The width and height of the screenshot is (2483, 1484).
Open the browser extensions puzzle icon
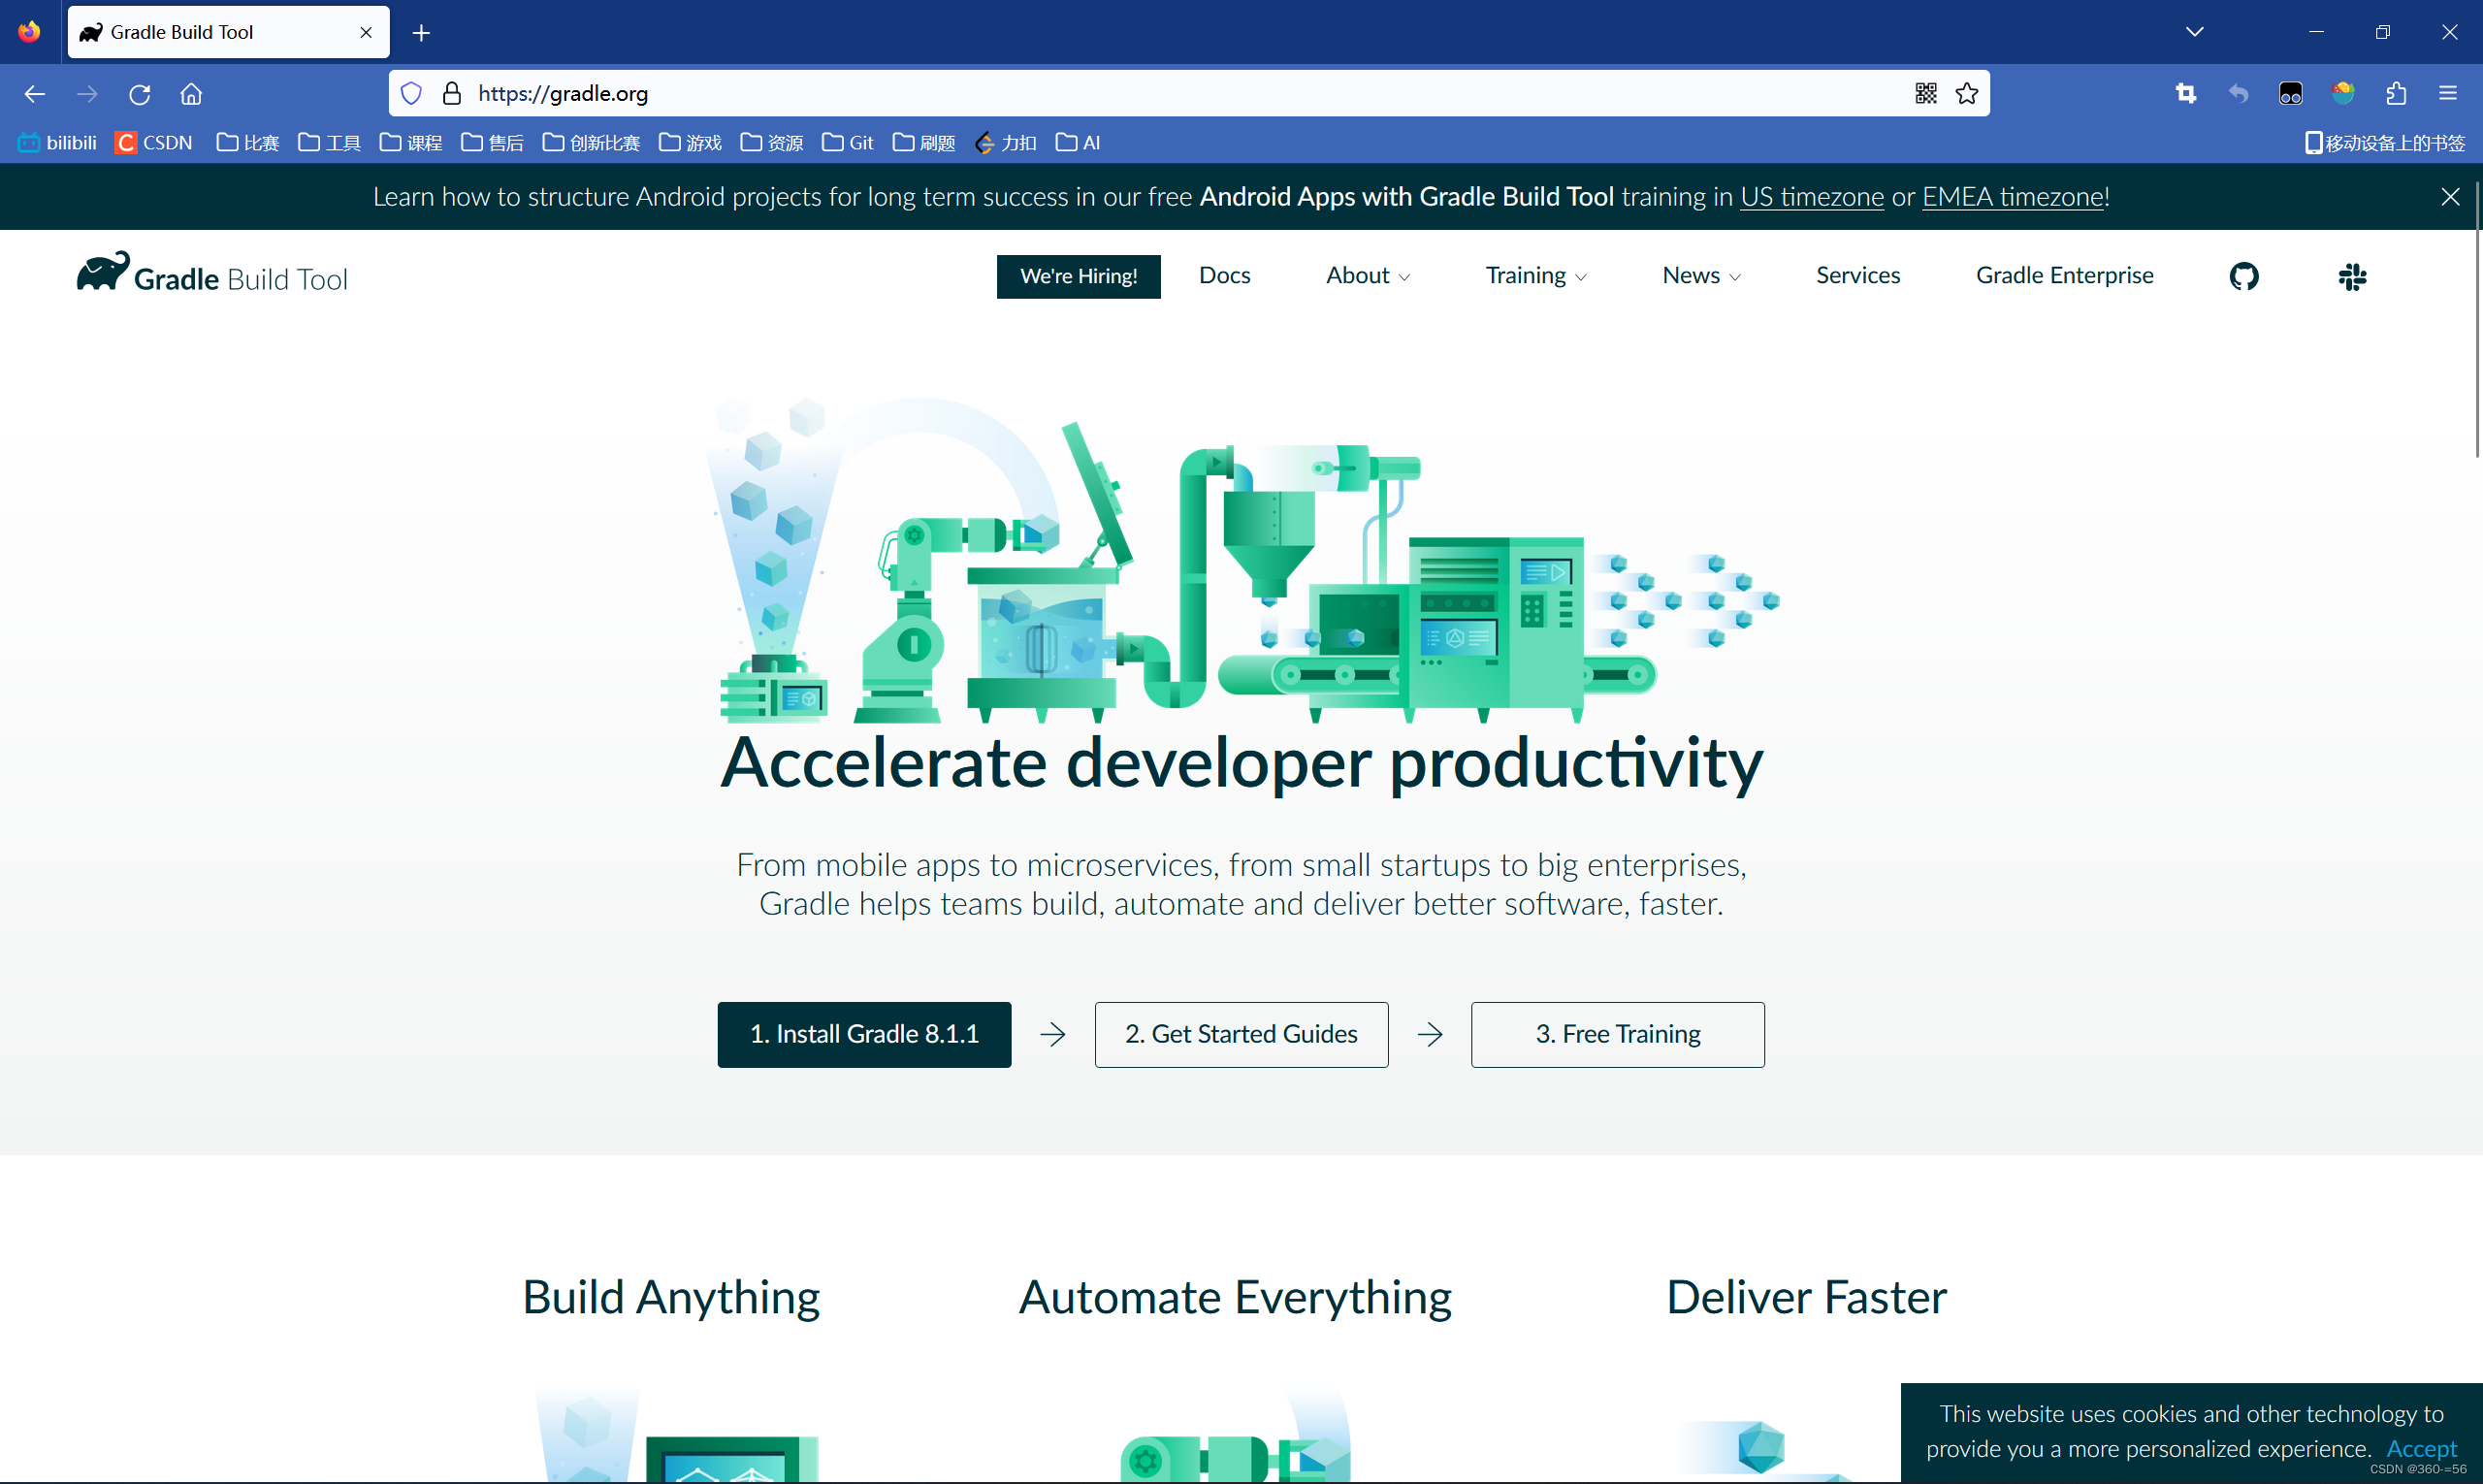[x=2395, y=93]
